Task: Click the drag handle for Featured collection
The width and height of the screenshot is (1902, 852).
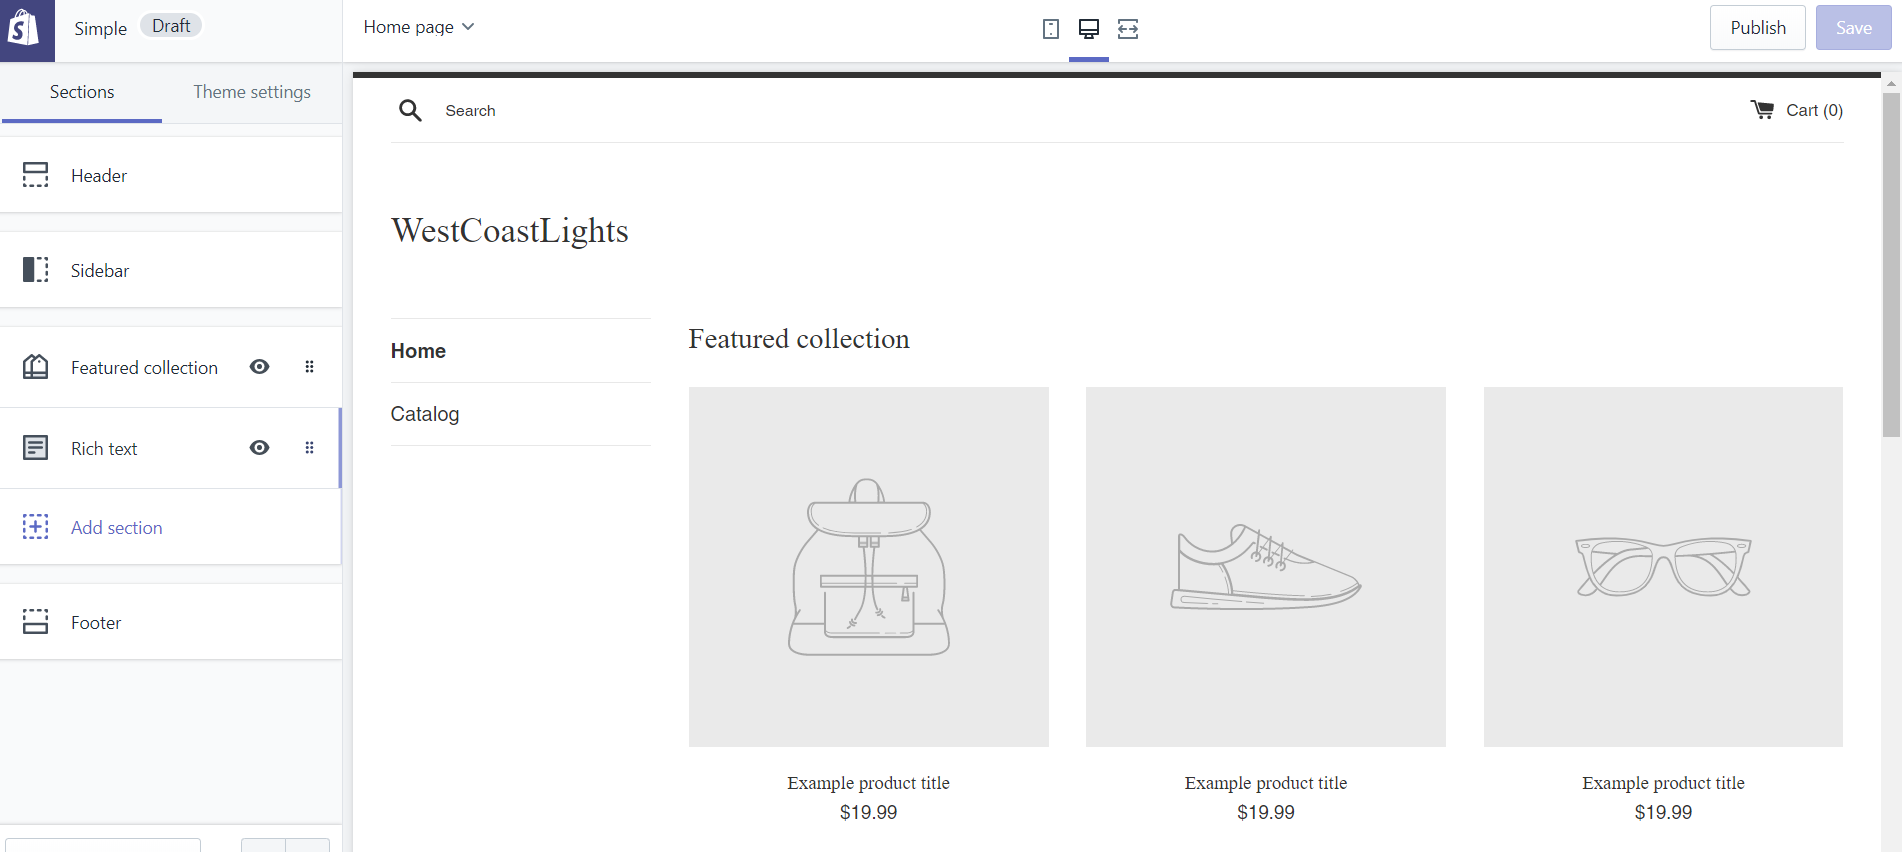Action: click(310, 367)
